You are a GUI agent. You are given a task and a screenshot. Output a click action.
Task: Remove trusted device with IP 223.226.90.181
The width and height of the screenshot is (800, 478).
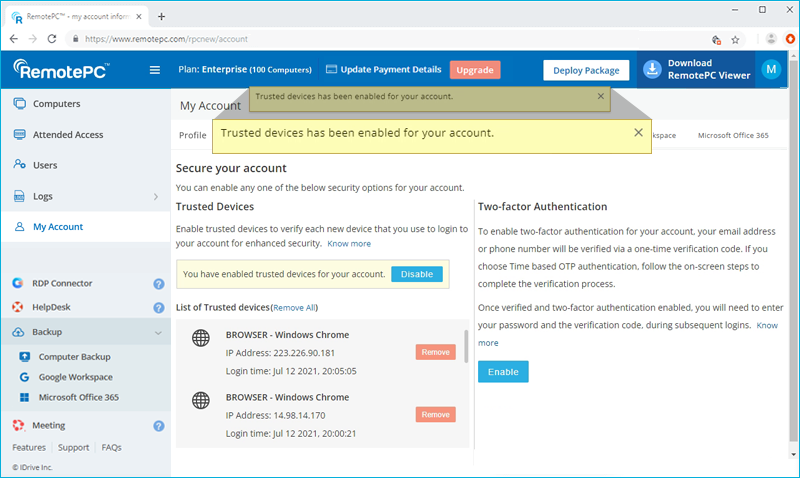coord(435,352)
